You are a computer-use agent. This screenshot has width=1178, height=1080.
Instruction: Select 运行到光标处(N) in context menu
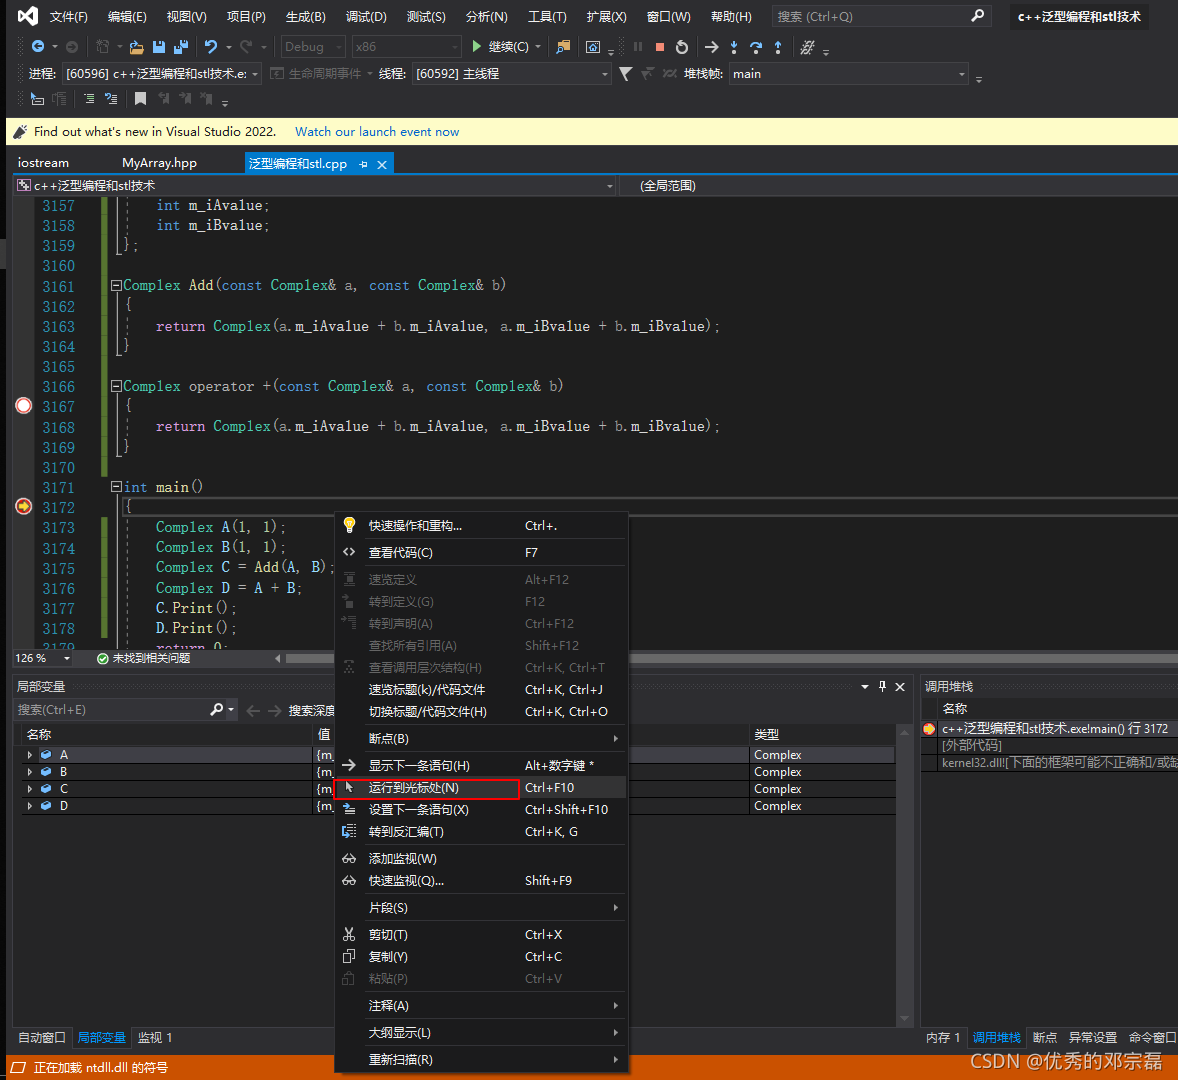(481, 788)
